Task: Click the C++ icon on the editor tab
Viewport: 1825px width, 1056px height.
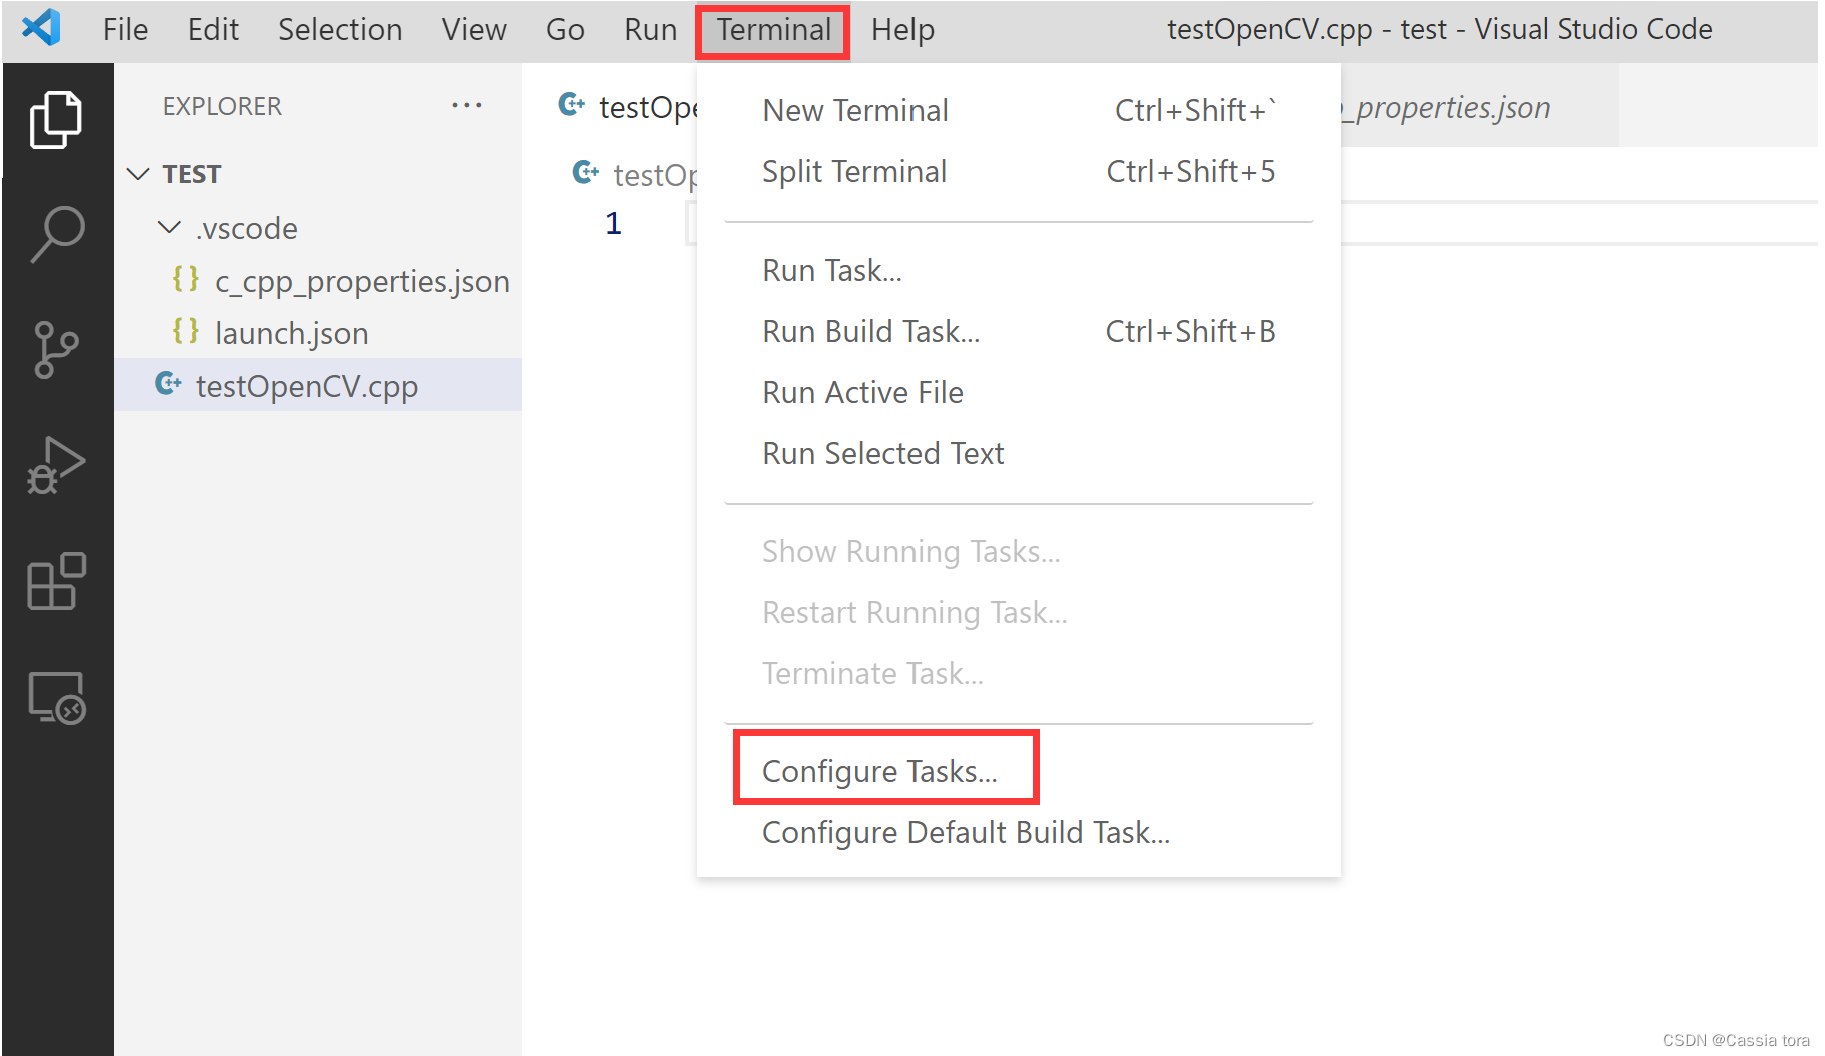Action: (x=572, y=105)
